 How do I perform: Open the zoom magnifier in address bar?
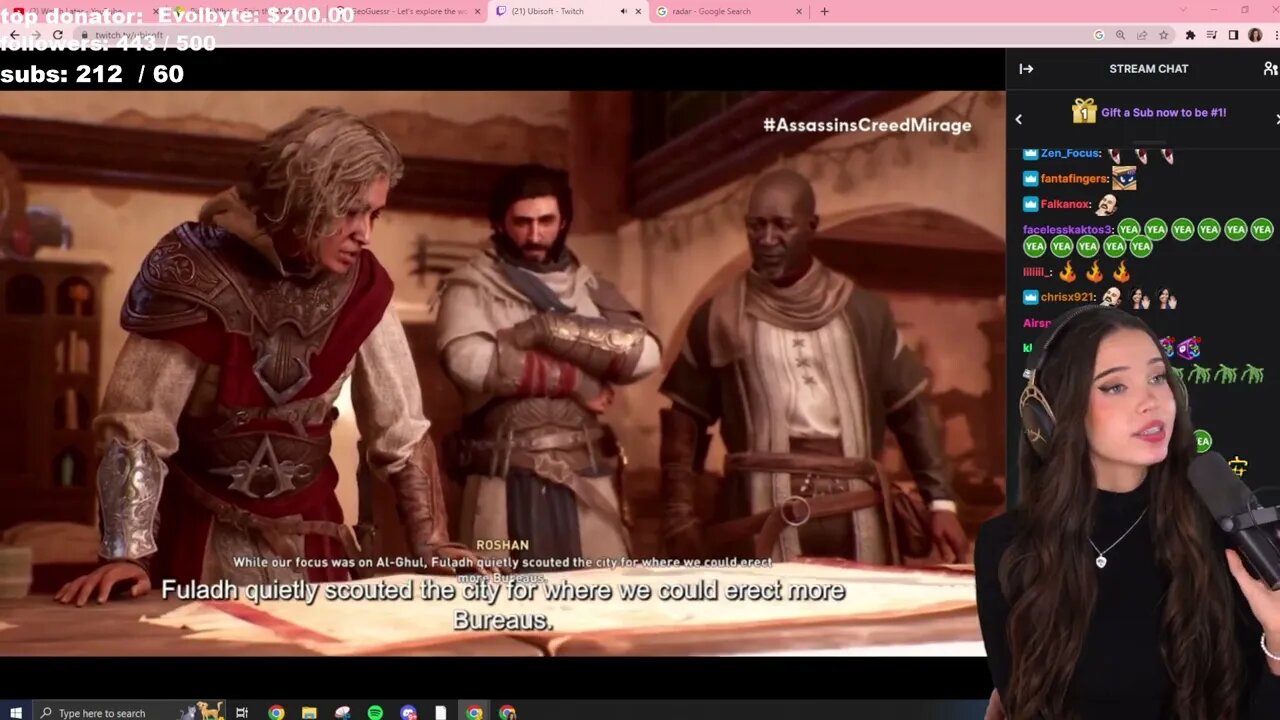pos(1120,35)
